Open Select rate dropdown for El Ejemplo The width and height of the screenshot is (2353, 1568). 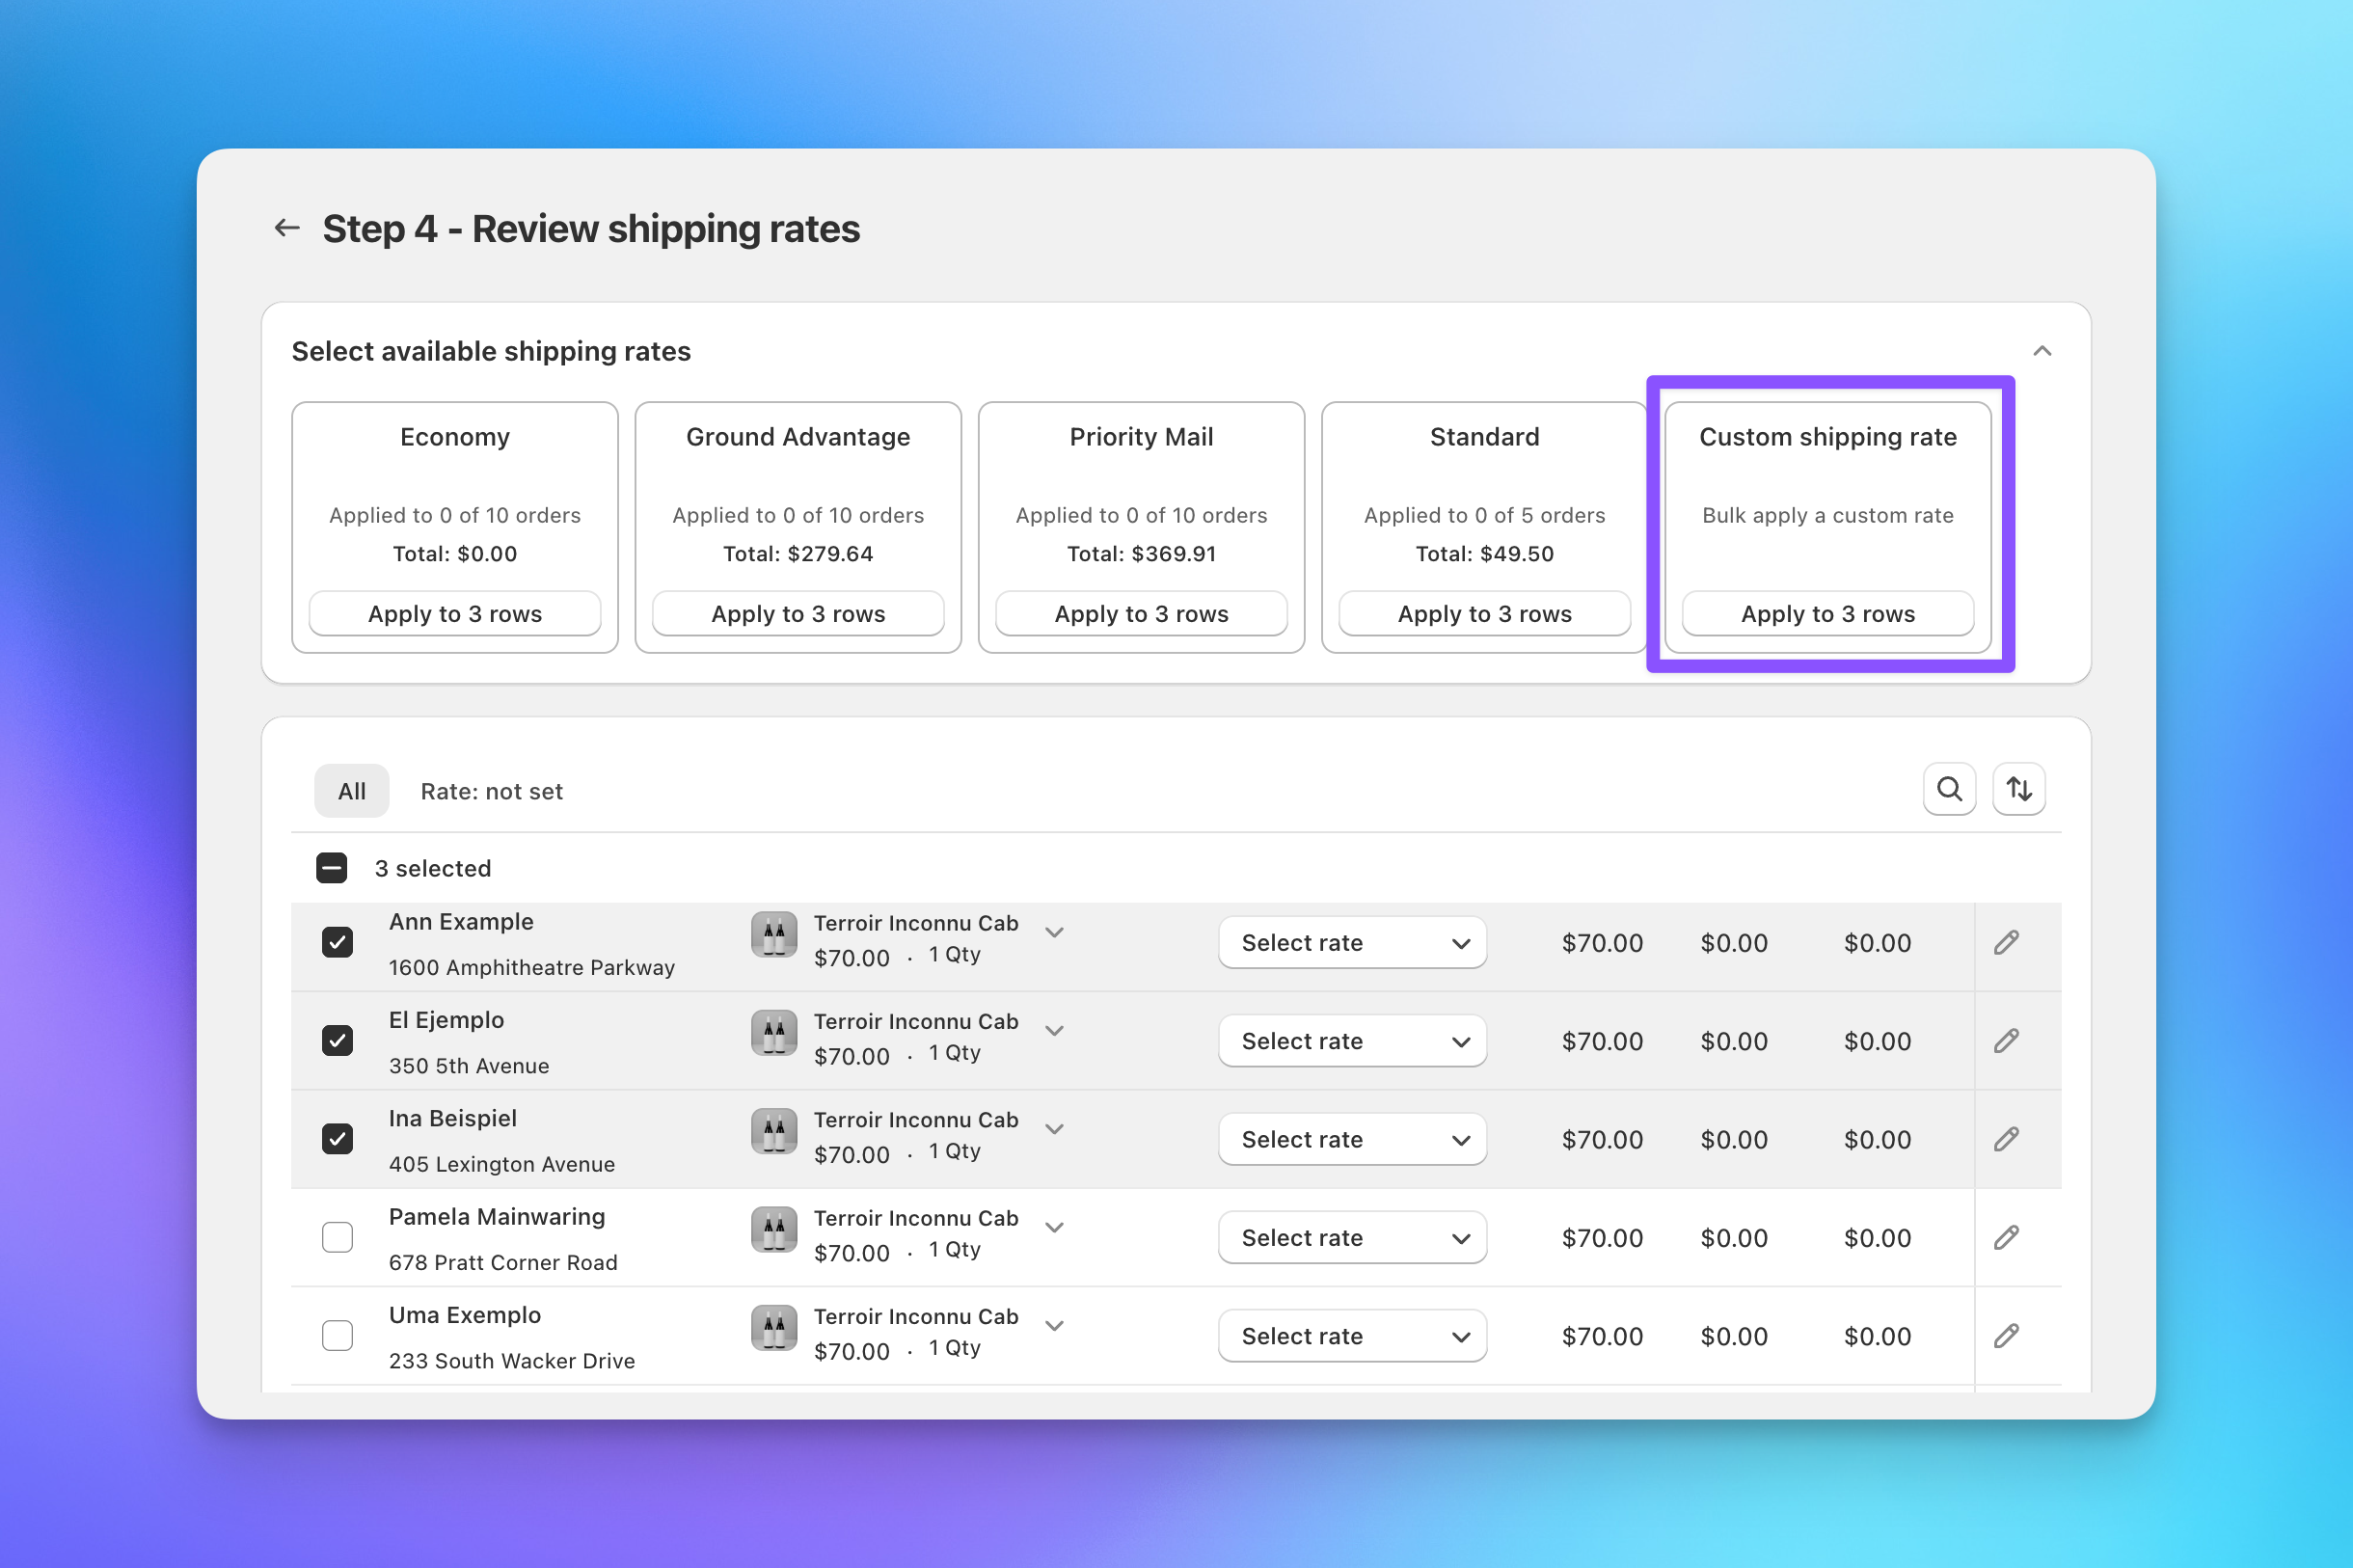[x=1352, y=1041]
